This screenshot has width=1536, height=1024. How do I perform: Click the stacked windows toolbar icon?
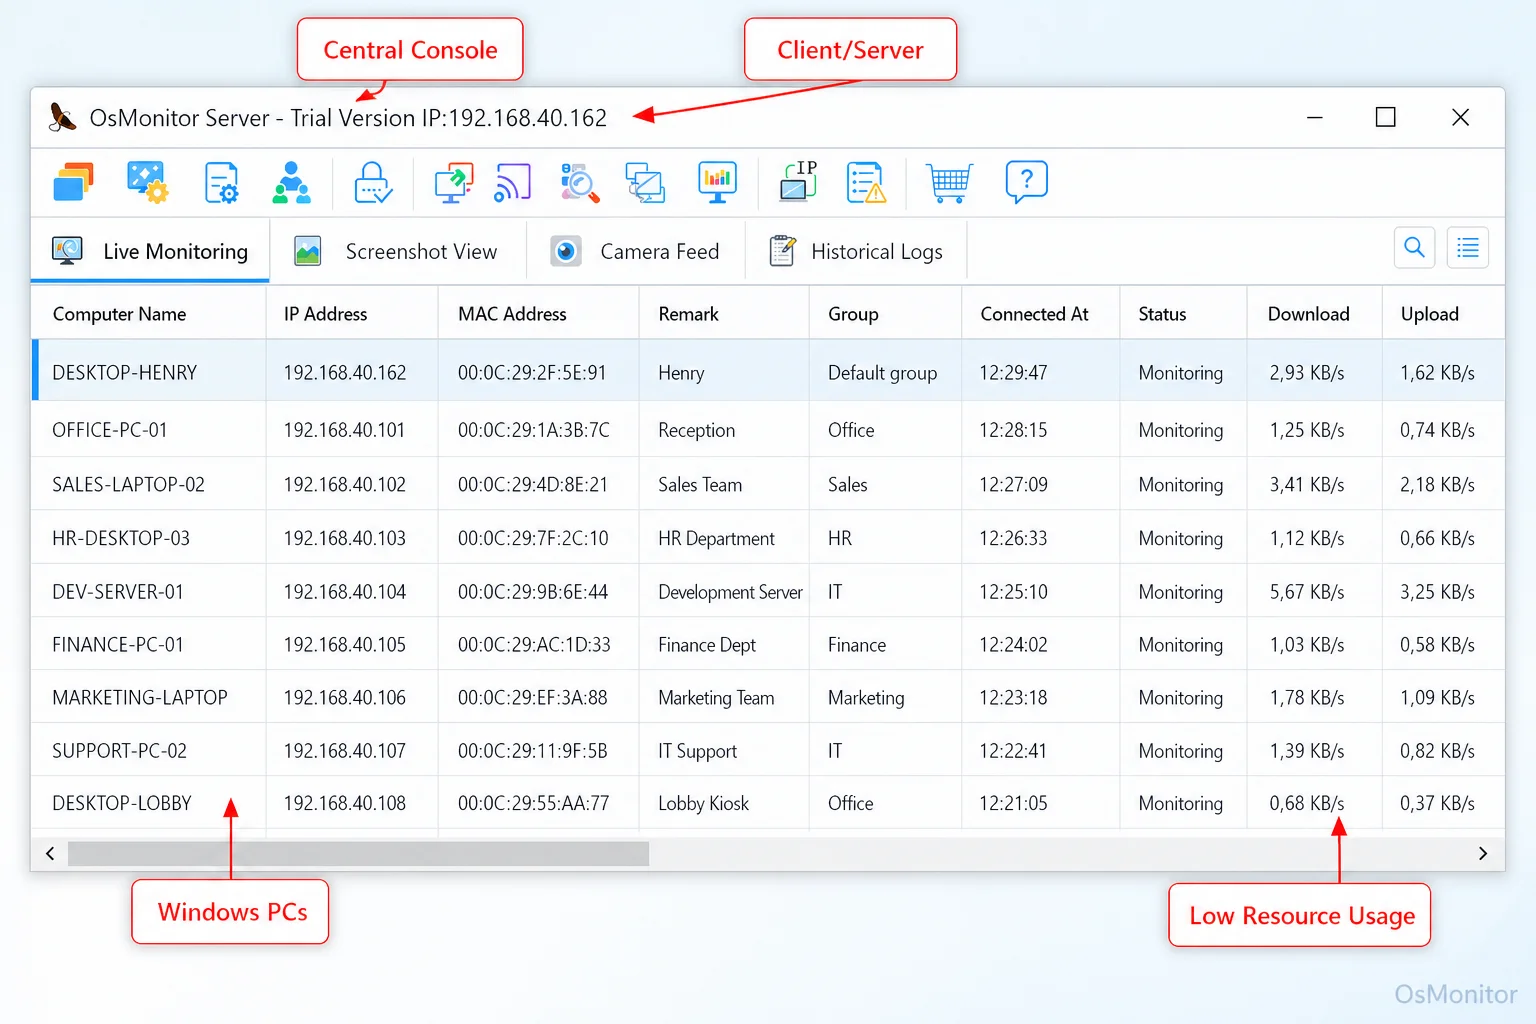73,182
